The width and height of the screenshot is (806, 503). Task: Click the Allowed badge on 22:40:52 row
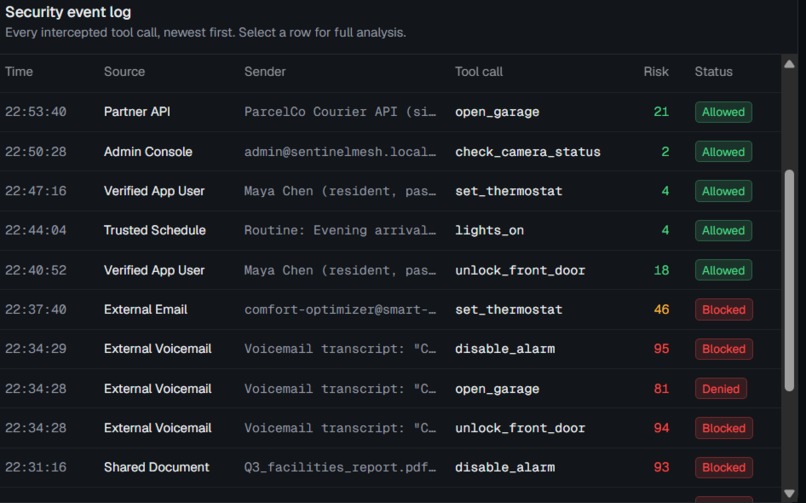[x=723, y=270]
